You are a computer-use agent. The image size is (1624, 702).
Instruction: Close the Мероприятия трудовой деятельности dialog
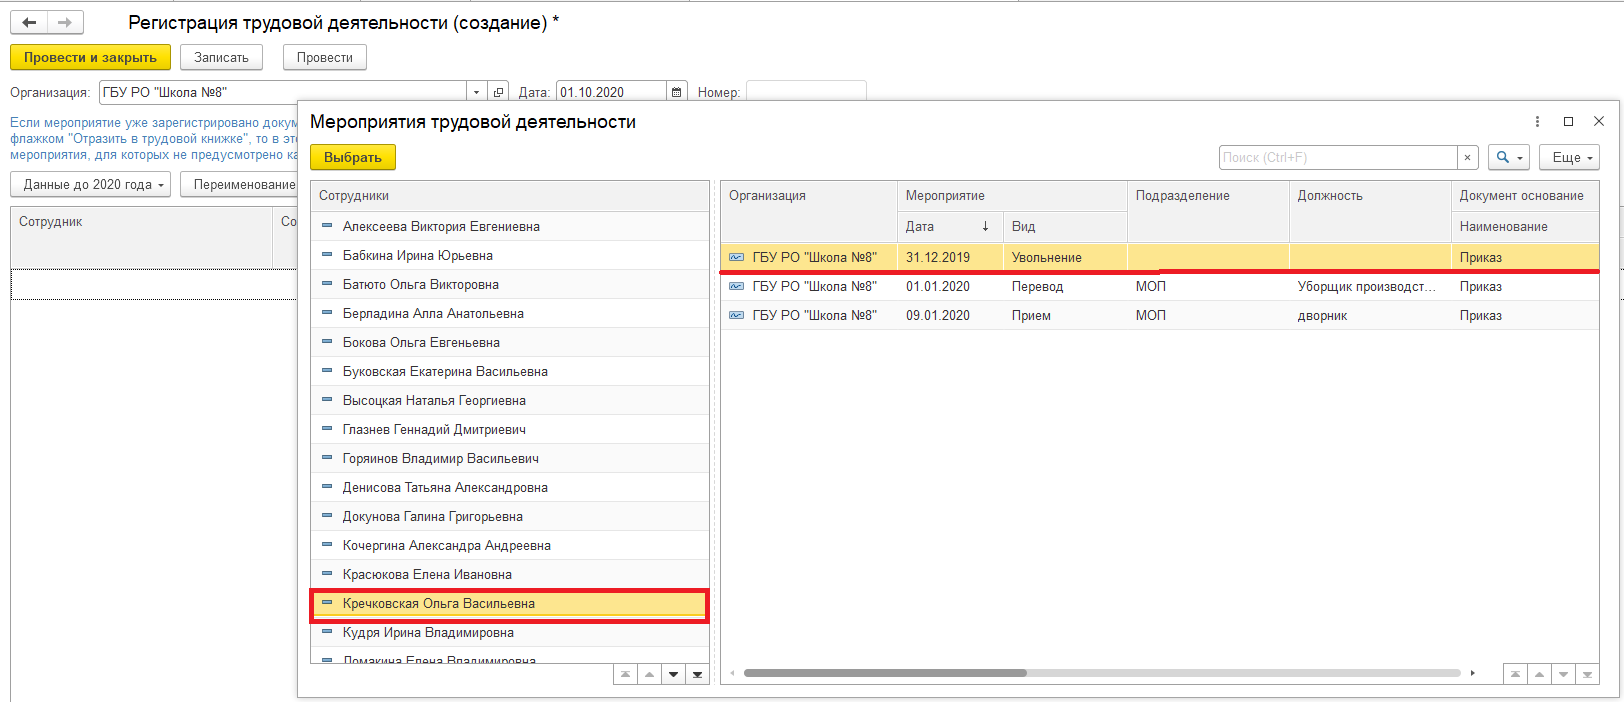(x=1598, y=121)
